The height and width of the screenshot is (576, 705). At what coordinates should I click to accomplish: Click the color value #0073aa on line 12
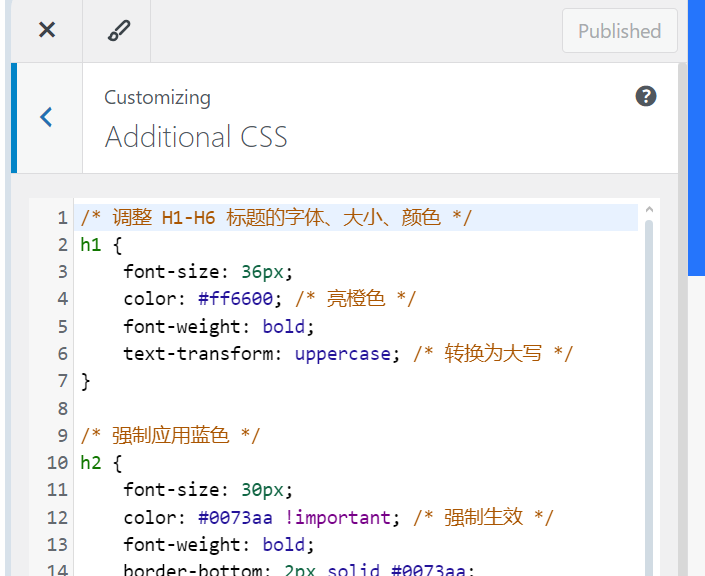[x=236, y=518]
